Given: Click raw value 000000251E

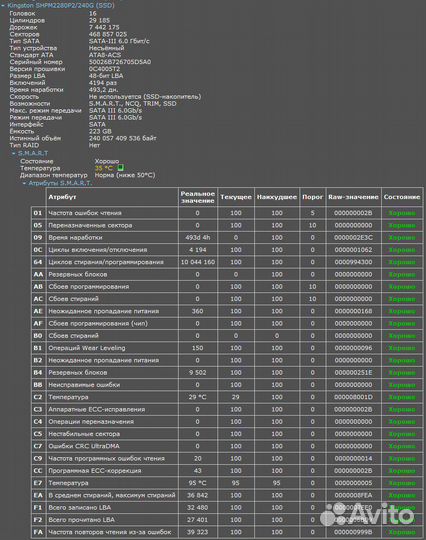Looking at the screenshot, I should tap(353, 372).
